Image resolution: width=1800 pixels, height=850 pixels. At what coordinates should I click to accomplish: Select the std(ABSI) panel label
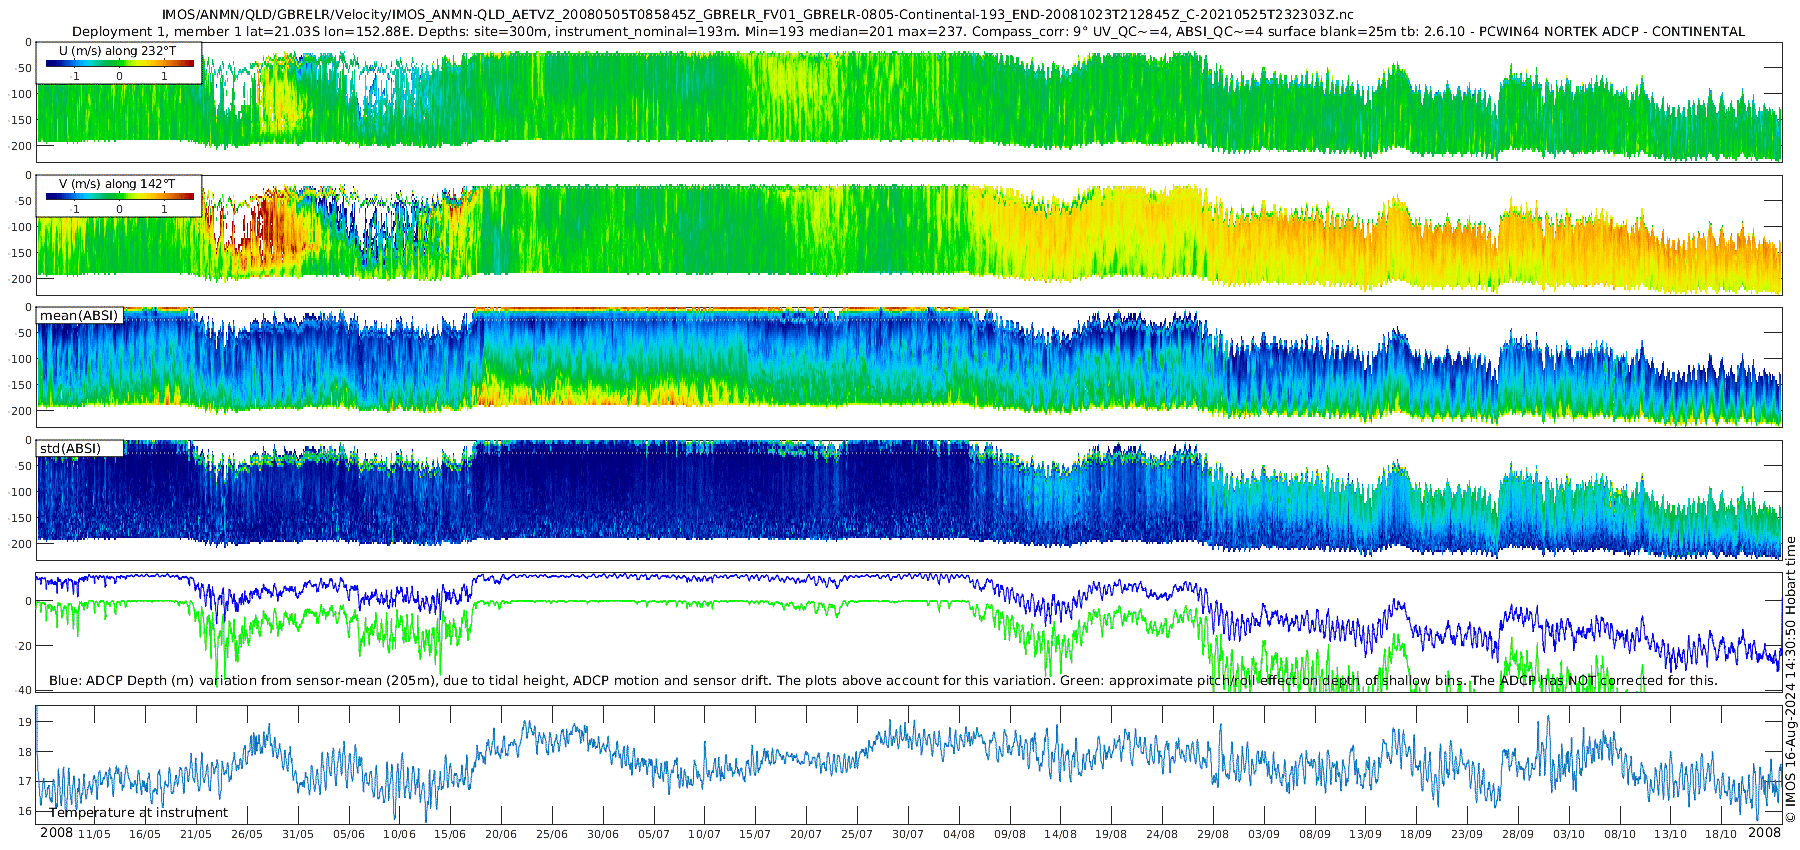point(71,448)
